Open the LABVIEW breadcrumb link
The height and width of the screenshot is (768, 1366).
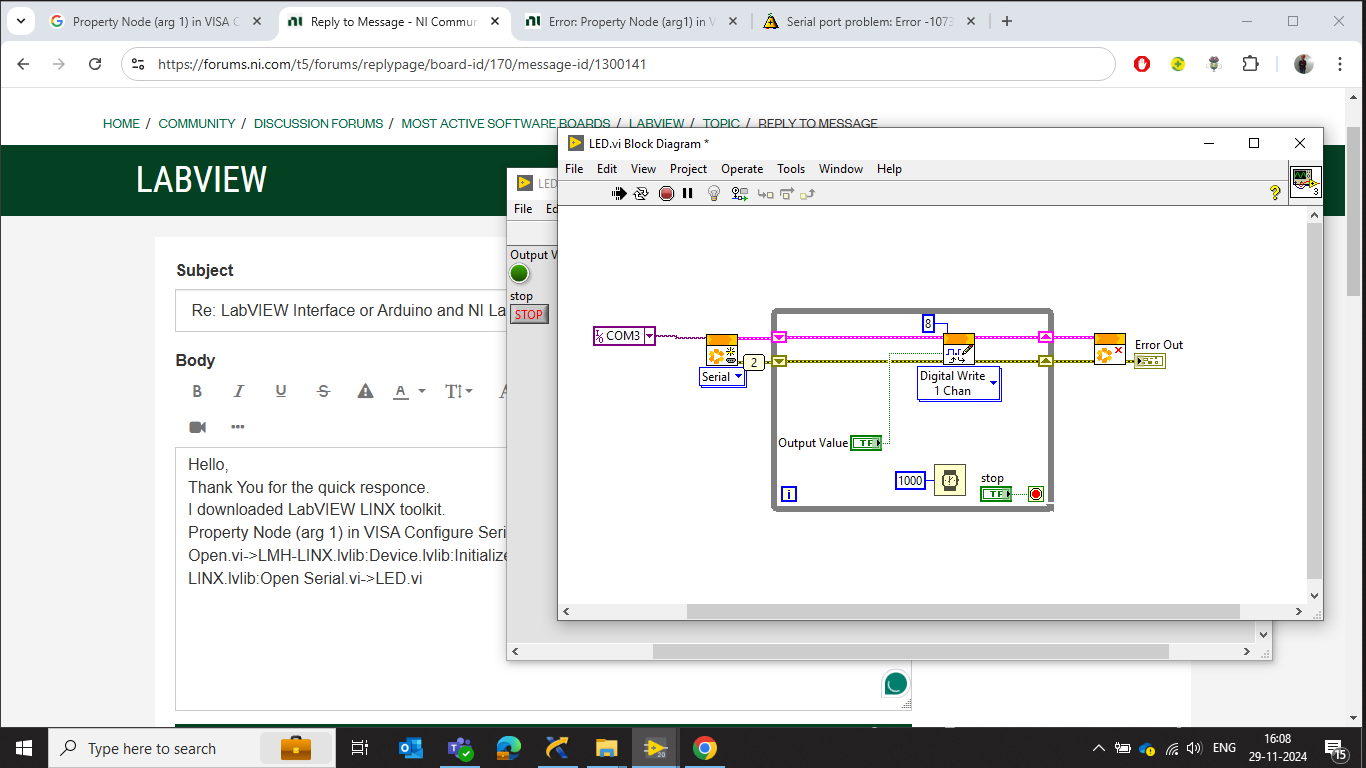tap(658, 123)
